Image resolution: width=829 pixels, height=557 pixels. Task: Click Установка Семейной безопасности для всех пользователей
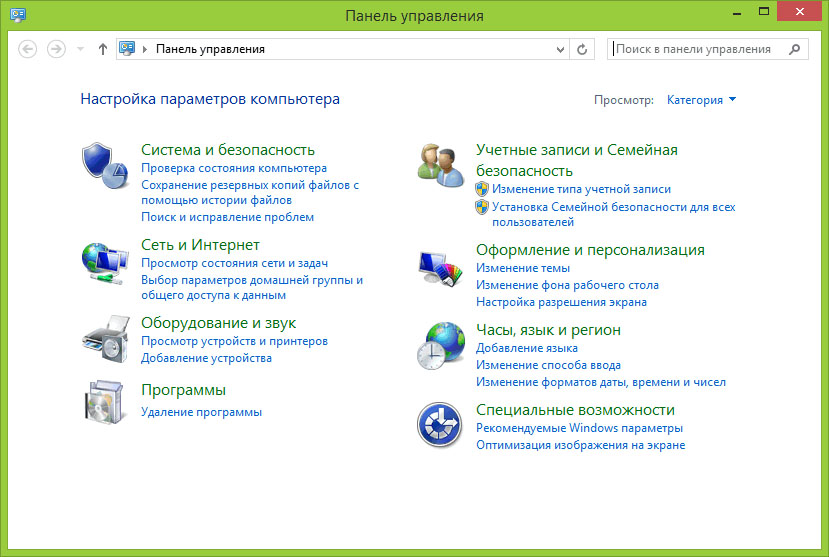(613, 215)
